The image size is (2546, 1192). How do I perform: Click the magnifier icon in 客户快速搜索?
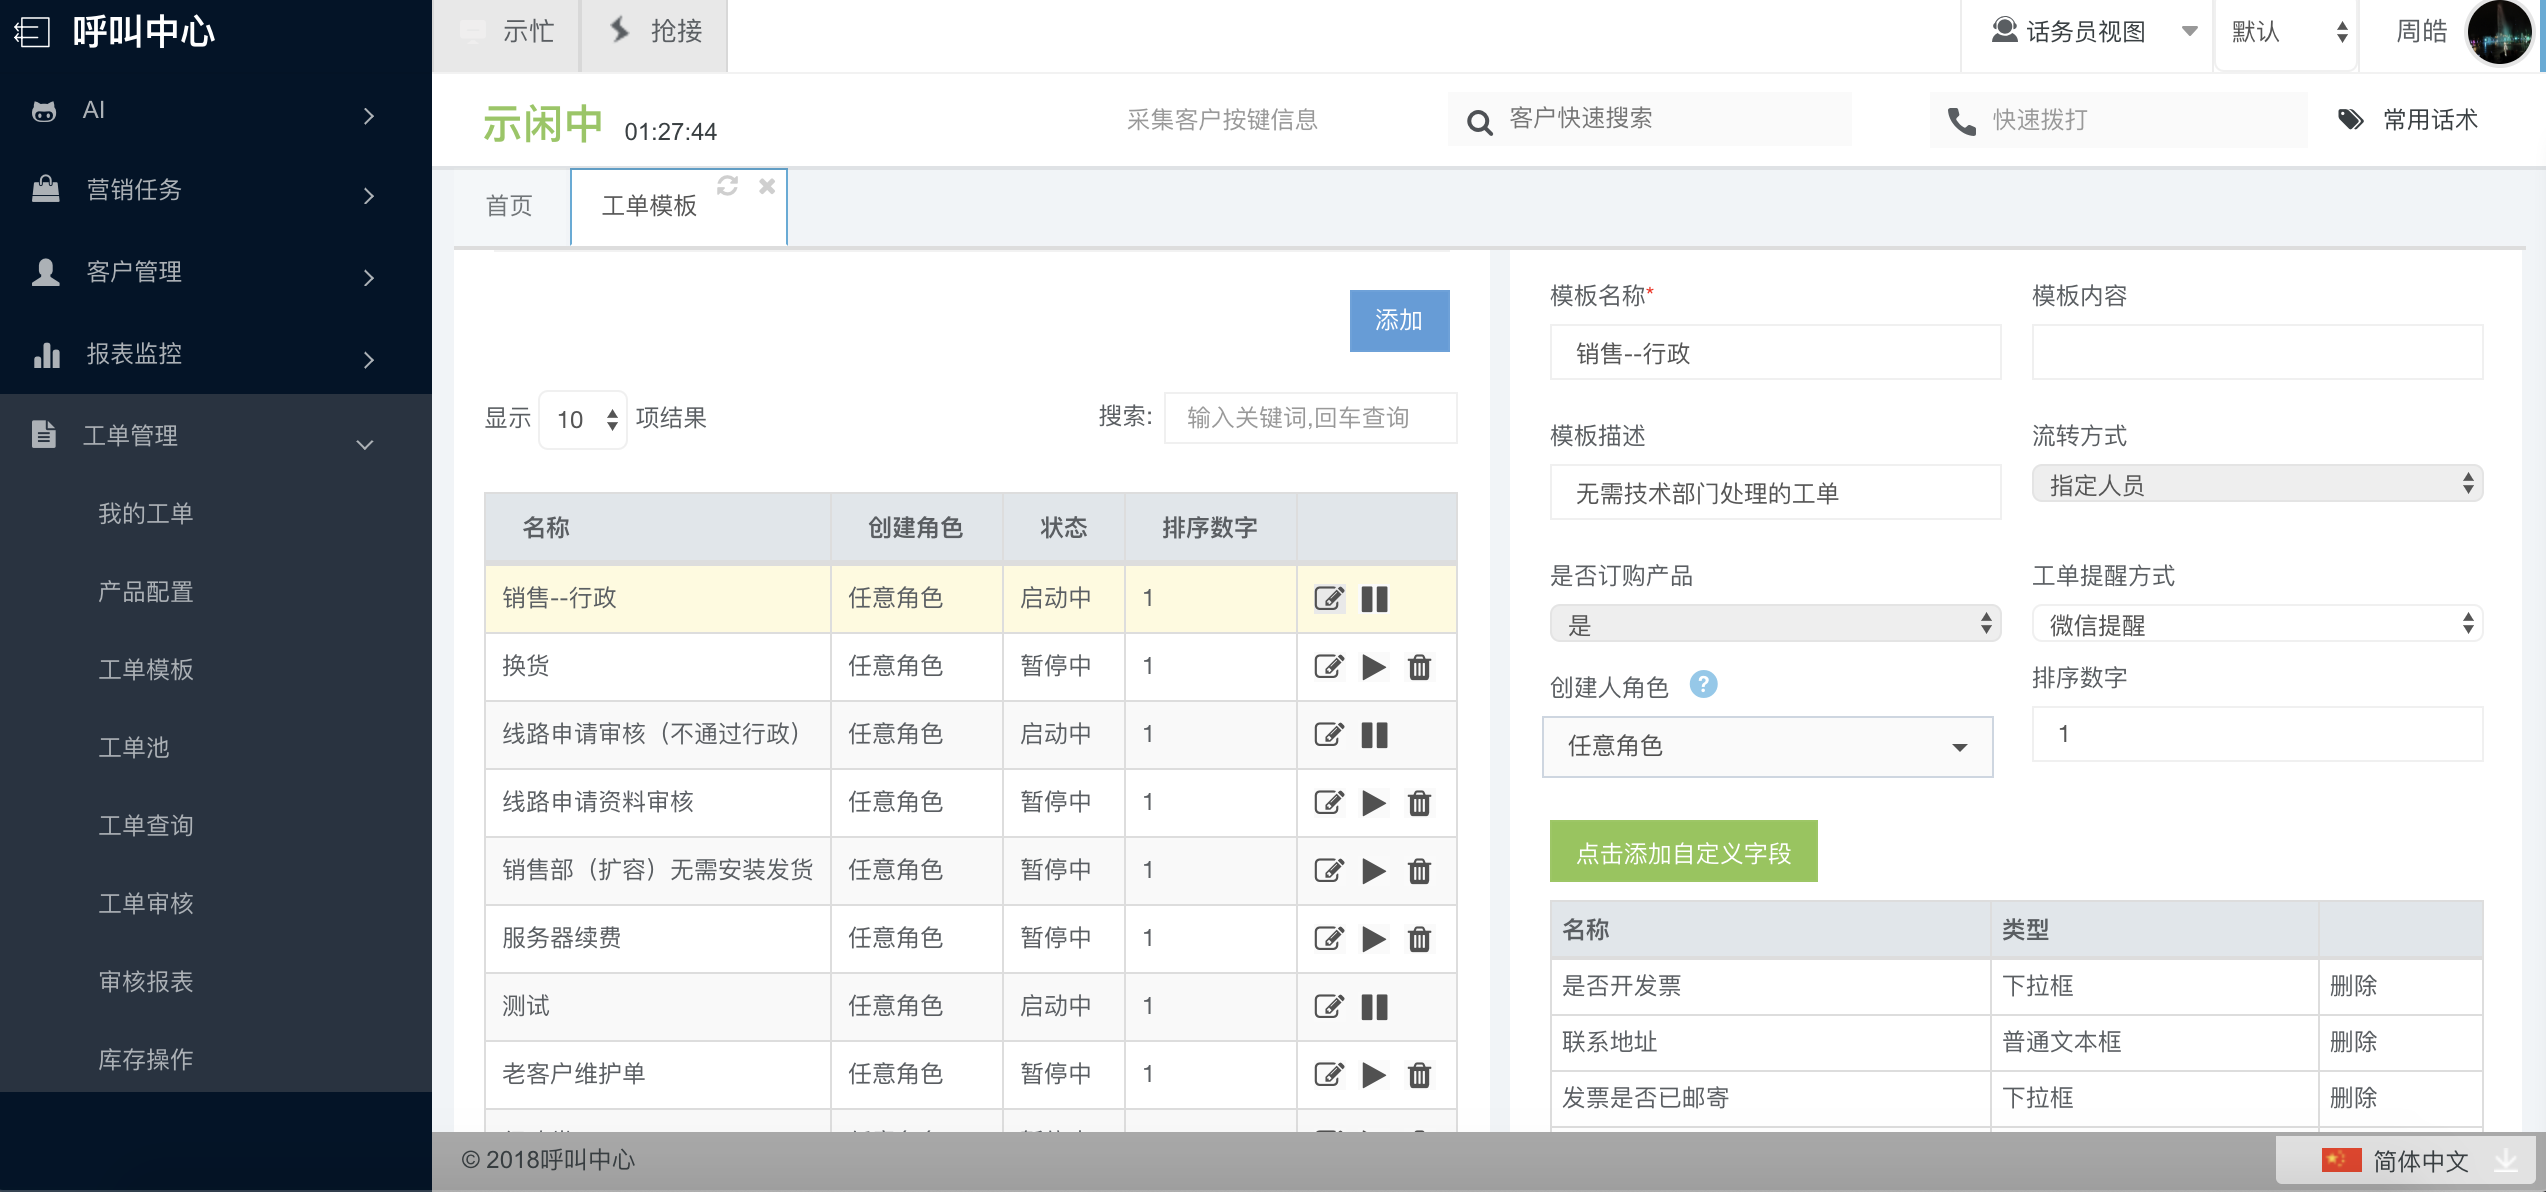(1479, 122)
